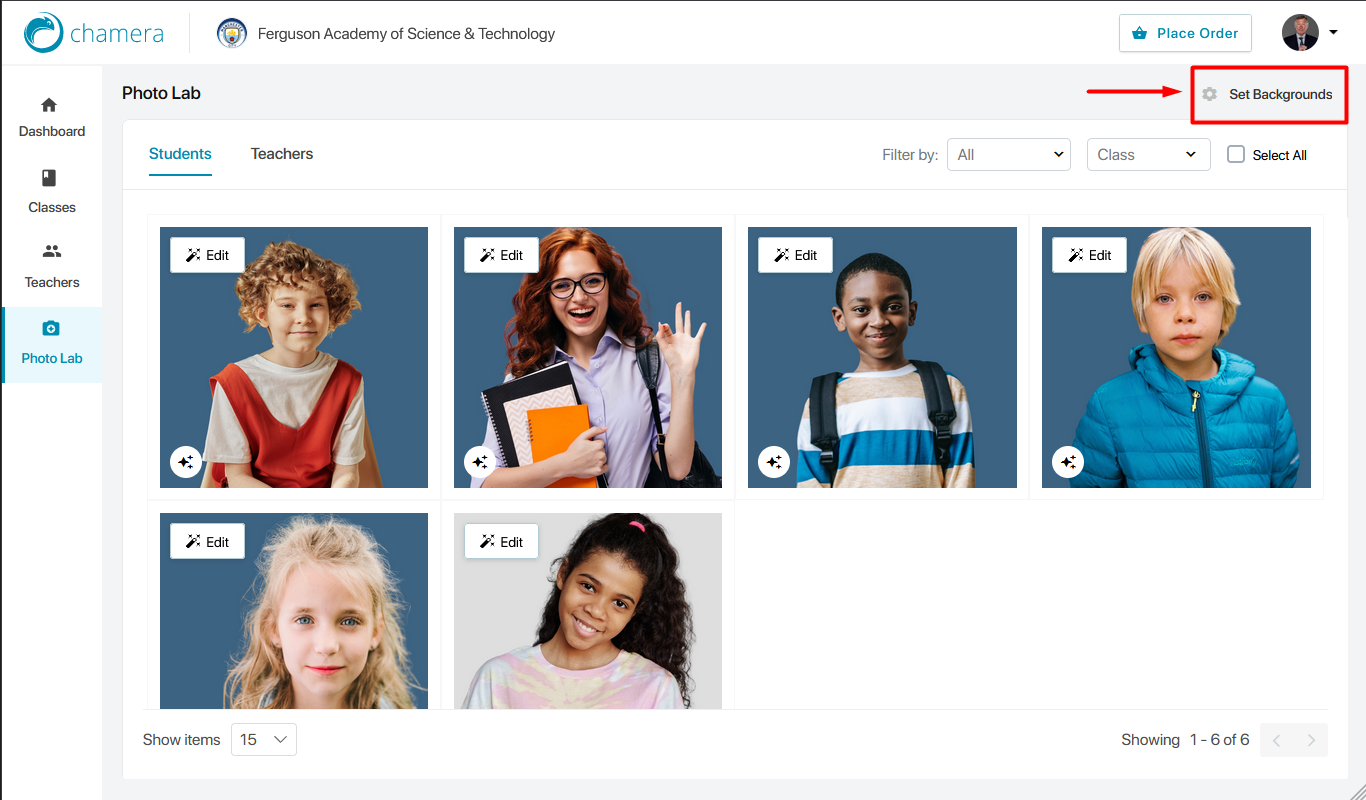Edit the blonde girl's photo
1366x800 pixels.
(207, 542)
